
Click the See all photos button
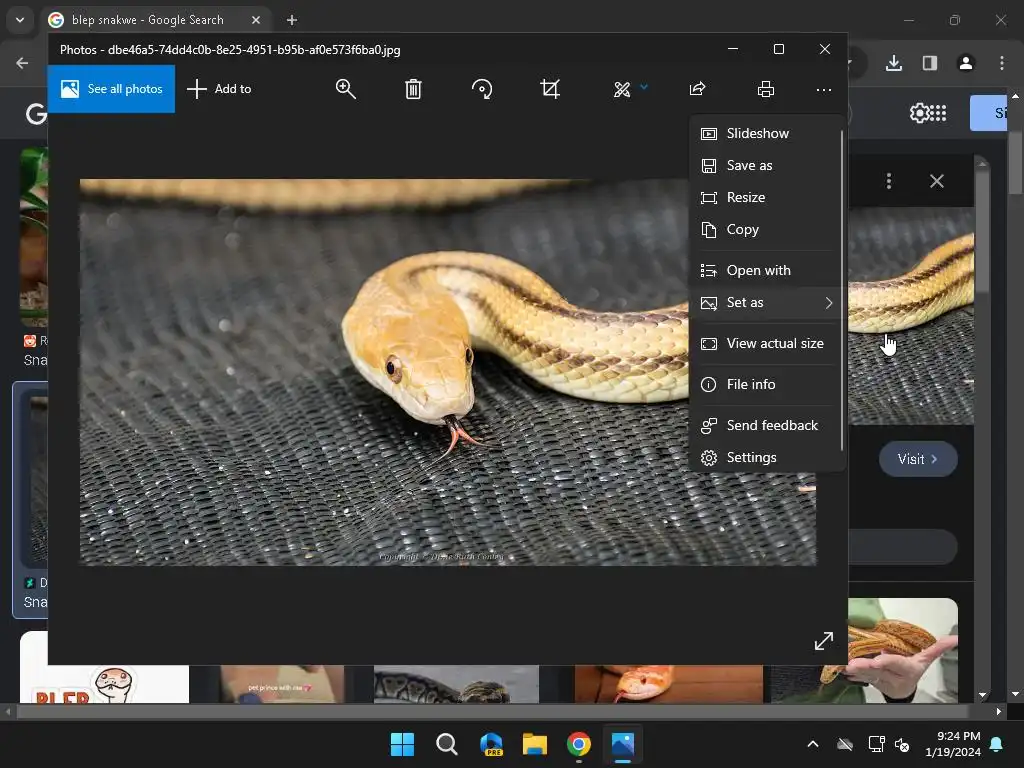click(111, 89)
